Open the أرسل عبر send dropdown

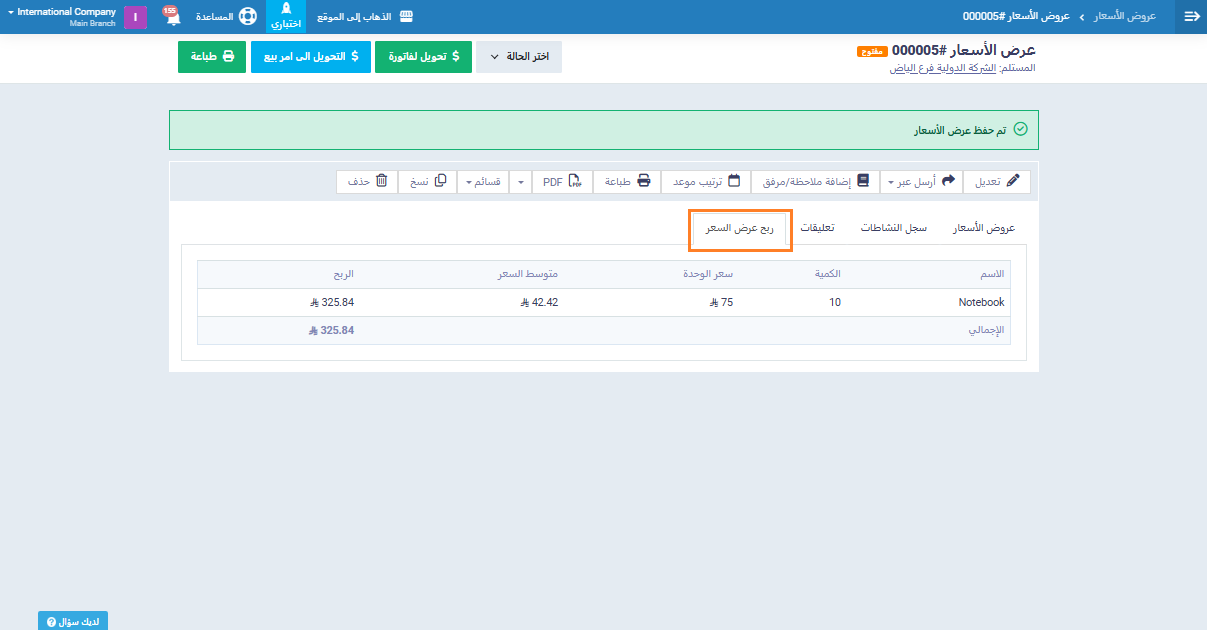pos(921,181)
